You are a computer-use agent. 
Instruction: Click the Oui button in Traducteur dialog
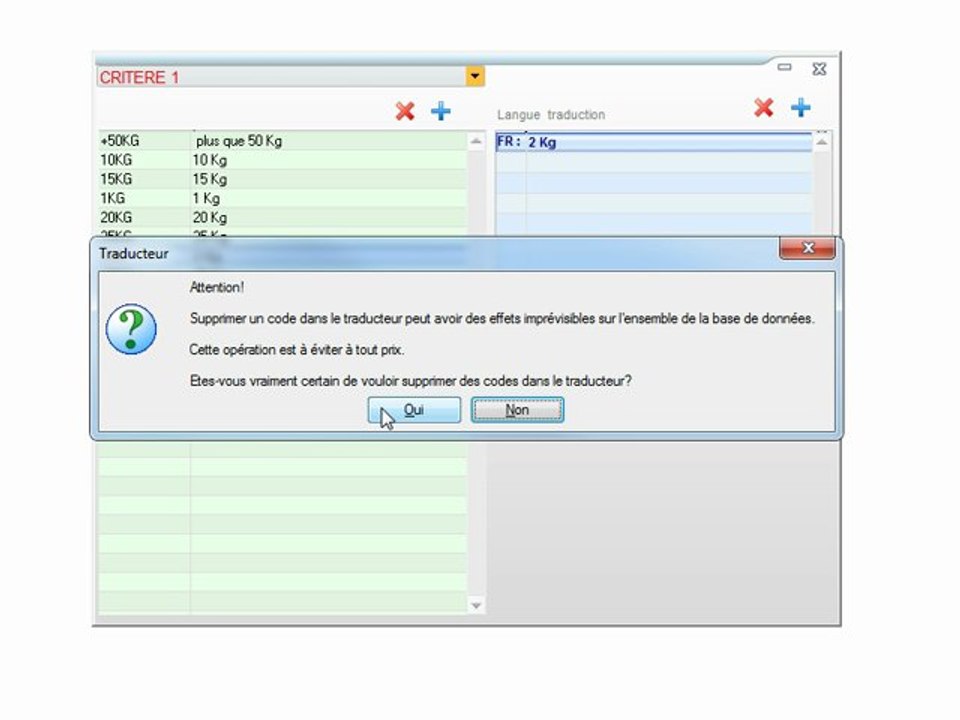414,410
